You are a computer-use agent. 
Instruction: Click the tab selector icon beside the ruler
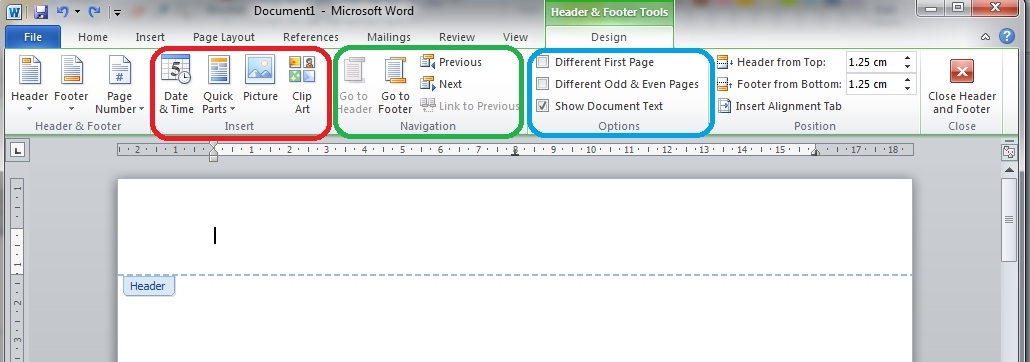18,151
